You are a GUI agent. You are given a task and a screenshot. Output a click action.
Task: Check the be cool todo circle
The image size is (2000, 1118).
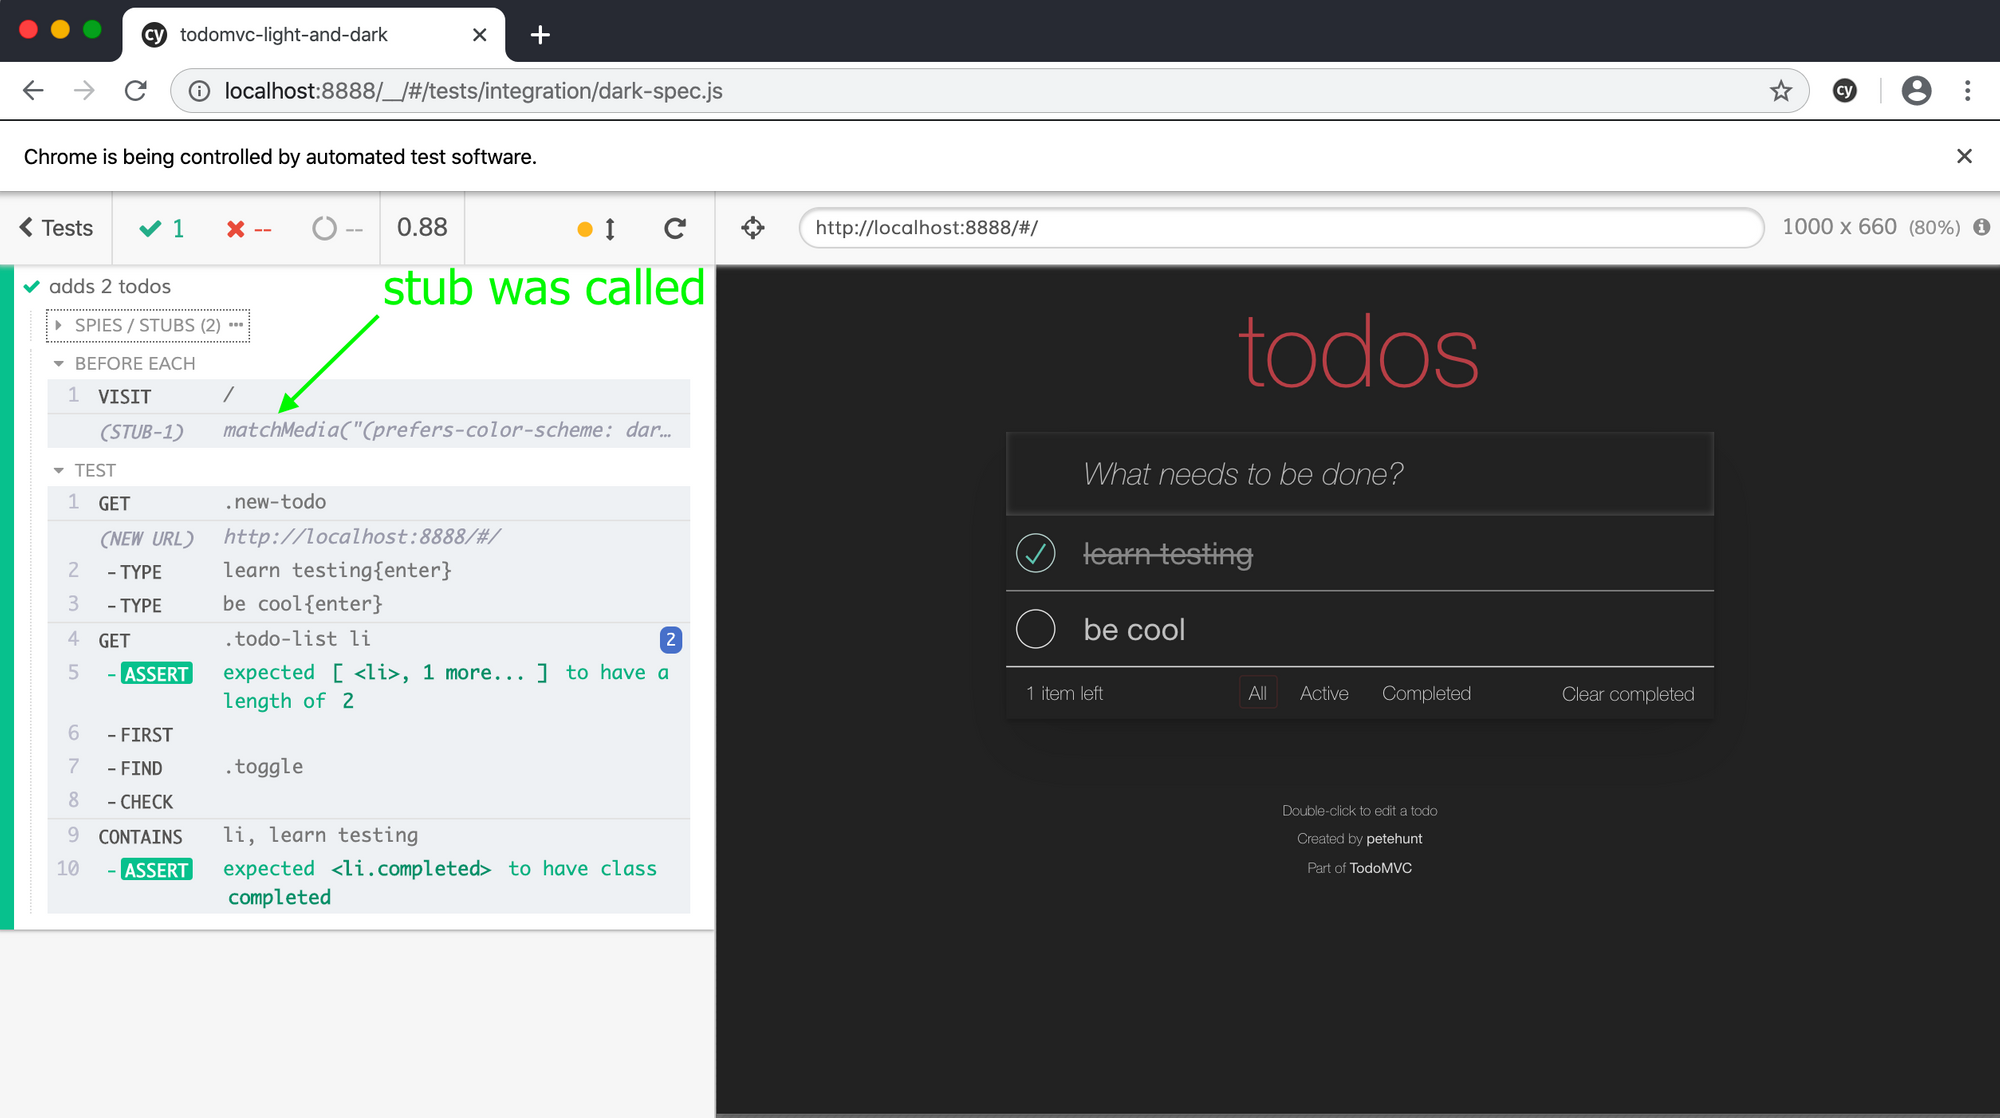1035,629
